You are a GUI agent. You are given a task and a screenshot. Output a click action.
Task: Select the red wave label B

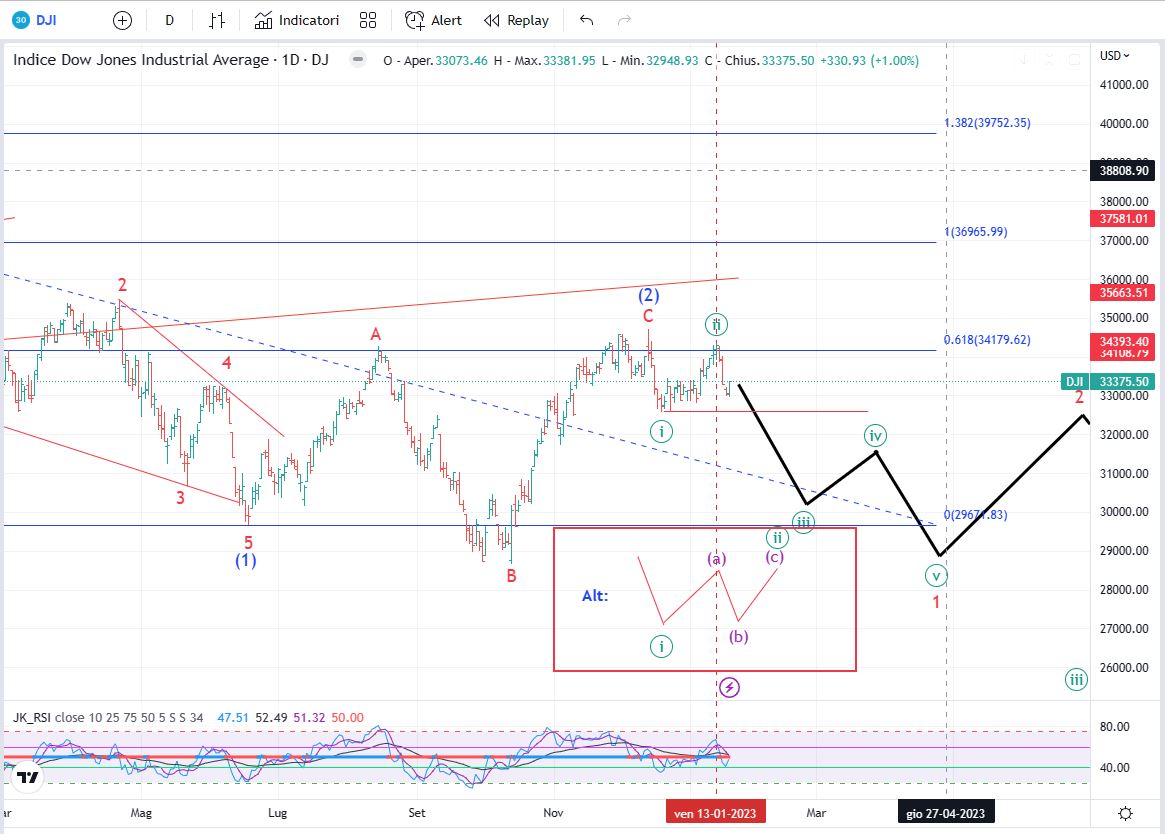tap(511, 575)
